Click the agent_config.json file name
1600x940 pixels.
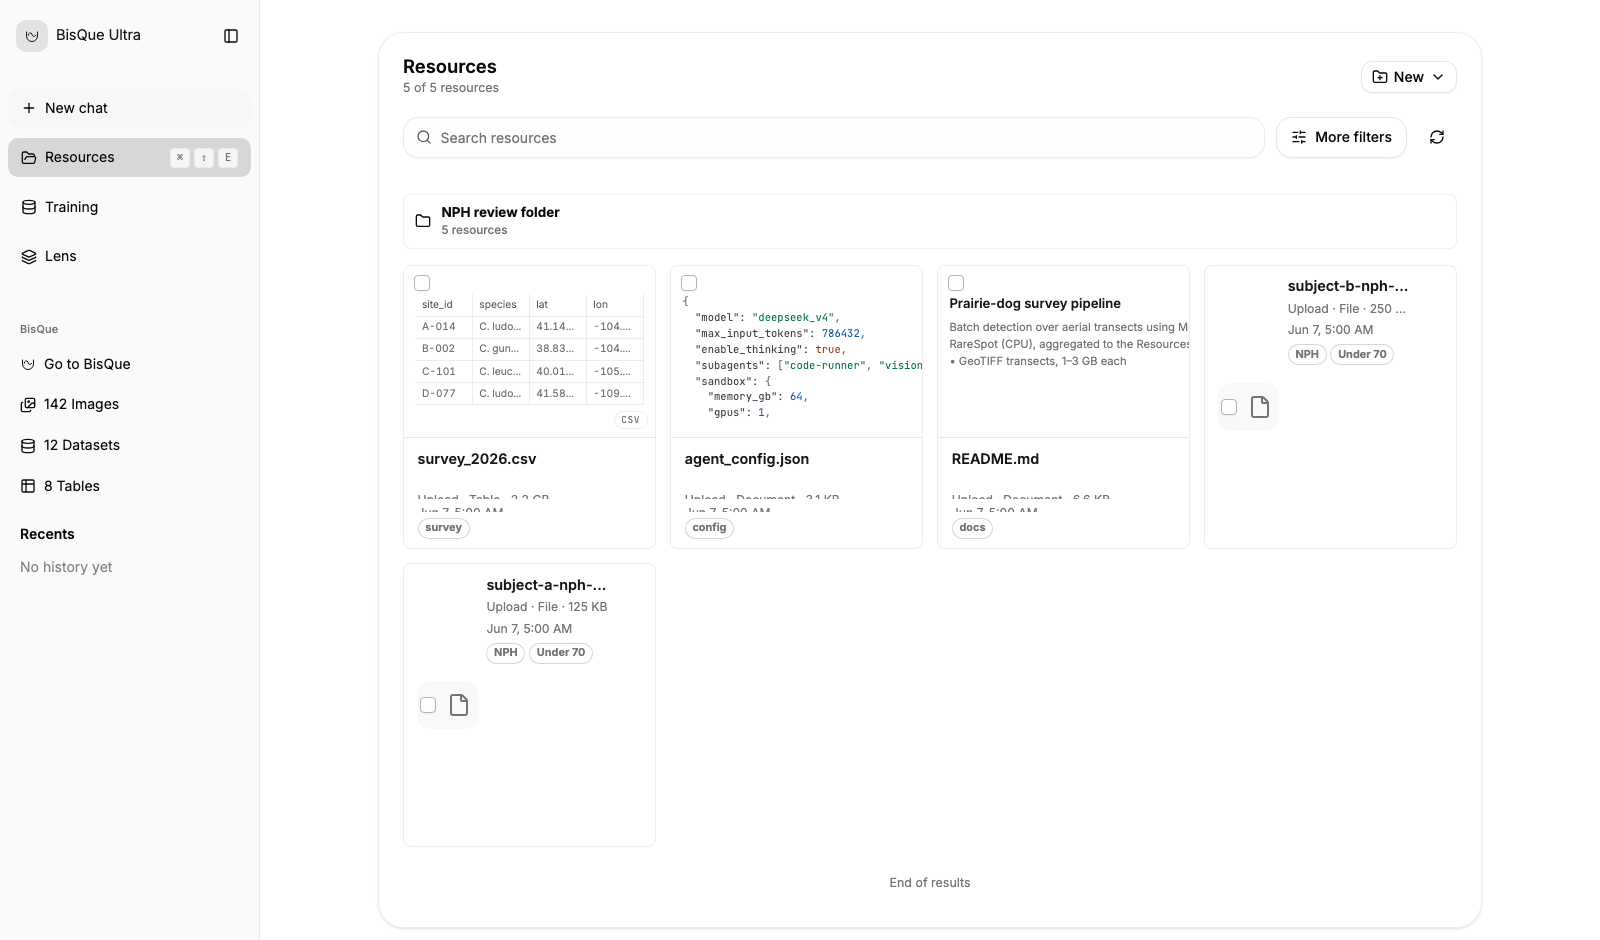747,459
